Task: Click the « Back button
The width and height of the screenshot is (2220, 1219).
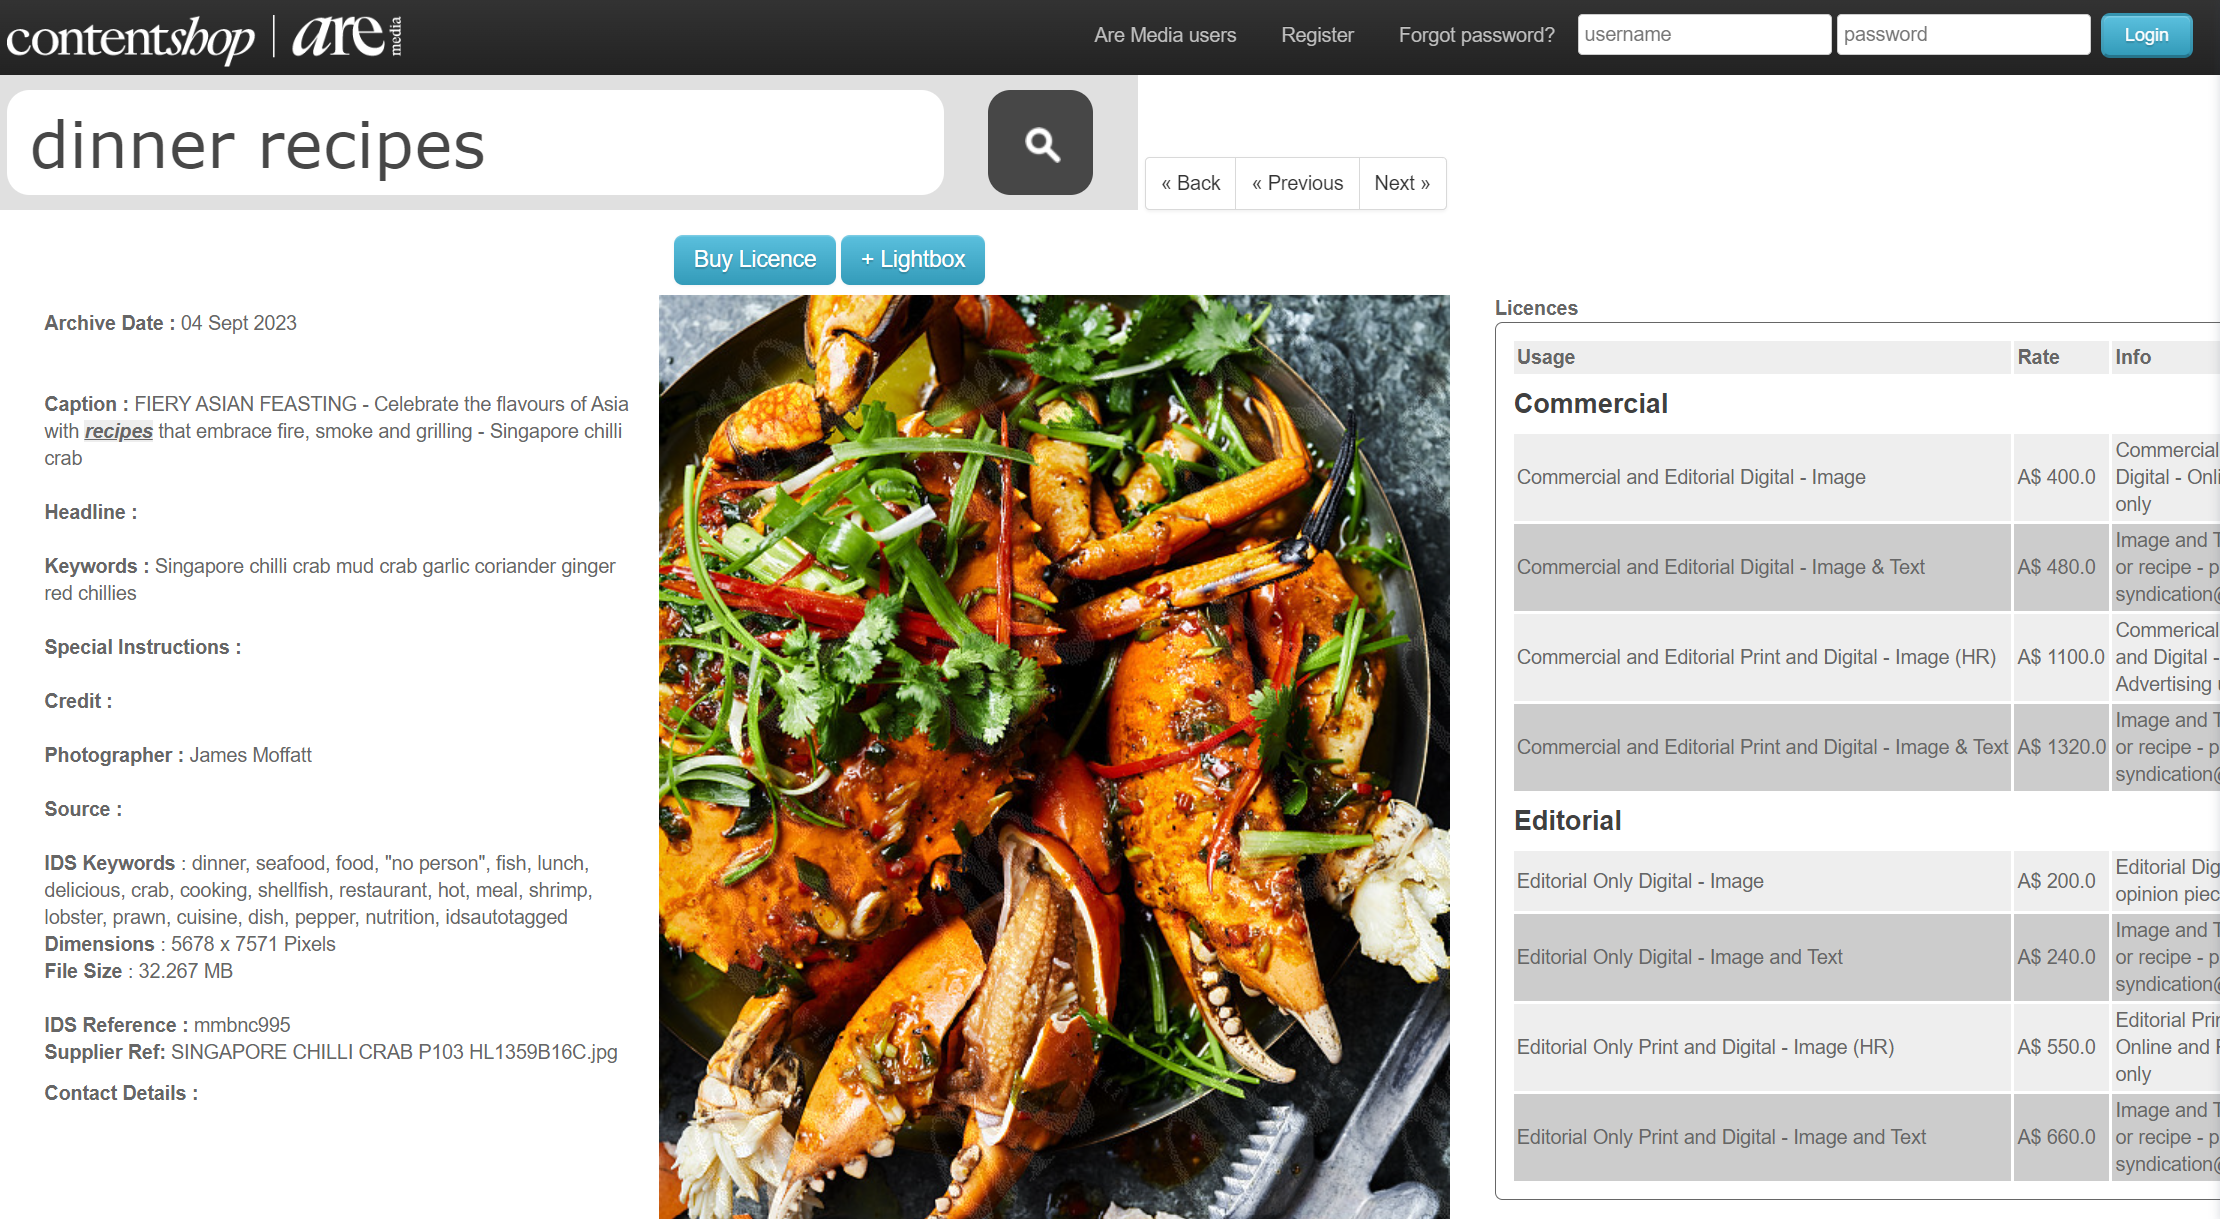Action: (x=1190, y=183)
